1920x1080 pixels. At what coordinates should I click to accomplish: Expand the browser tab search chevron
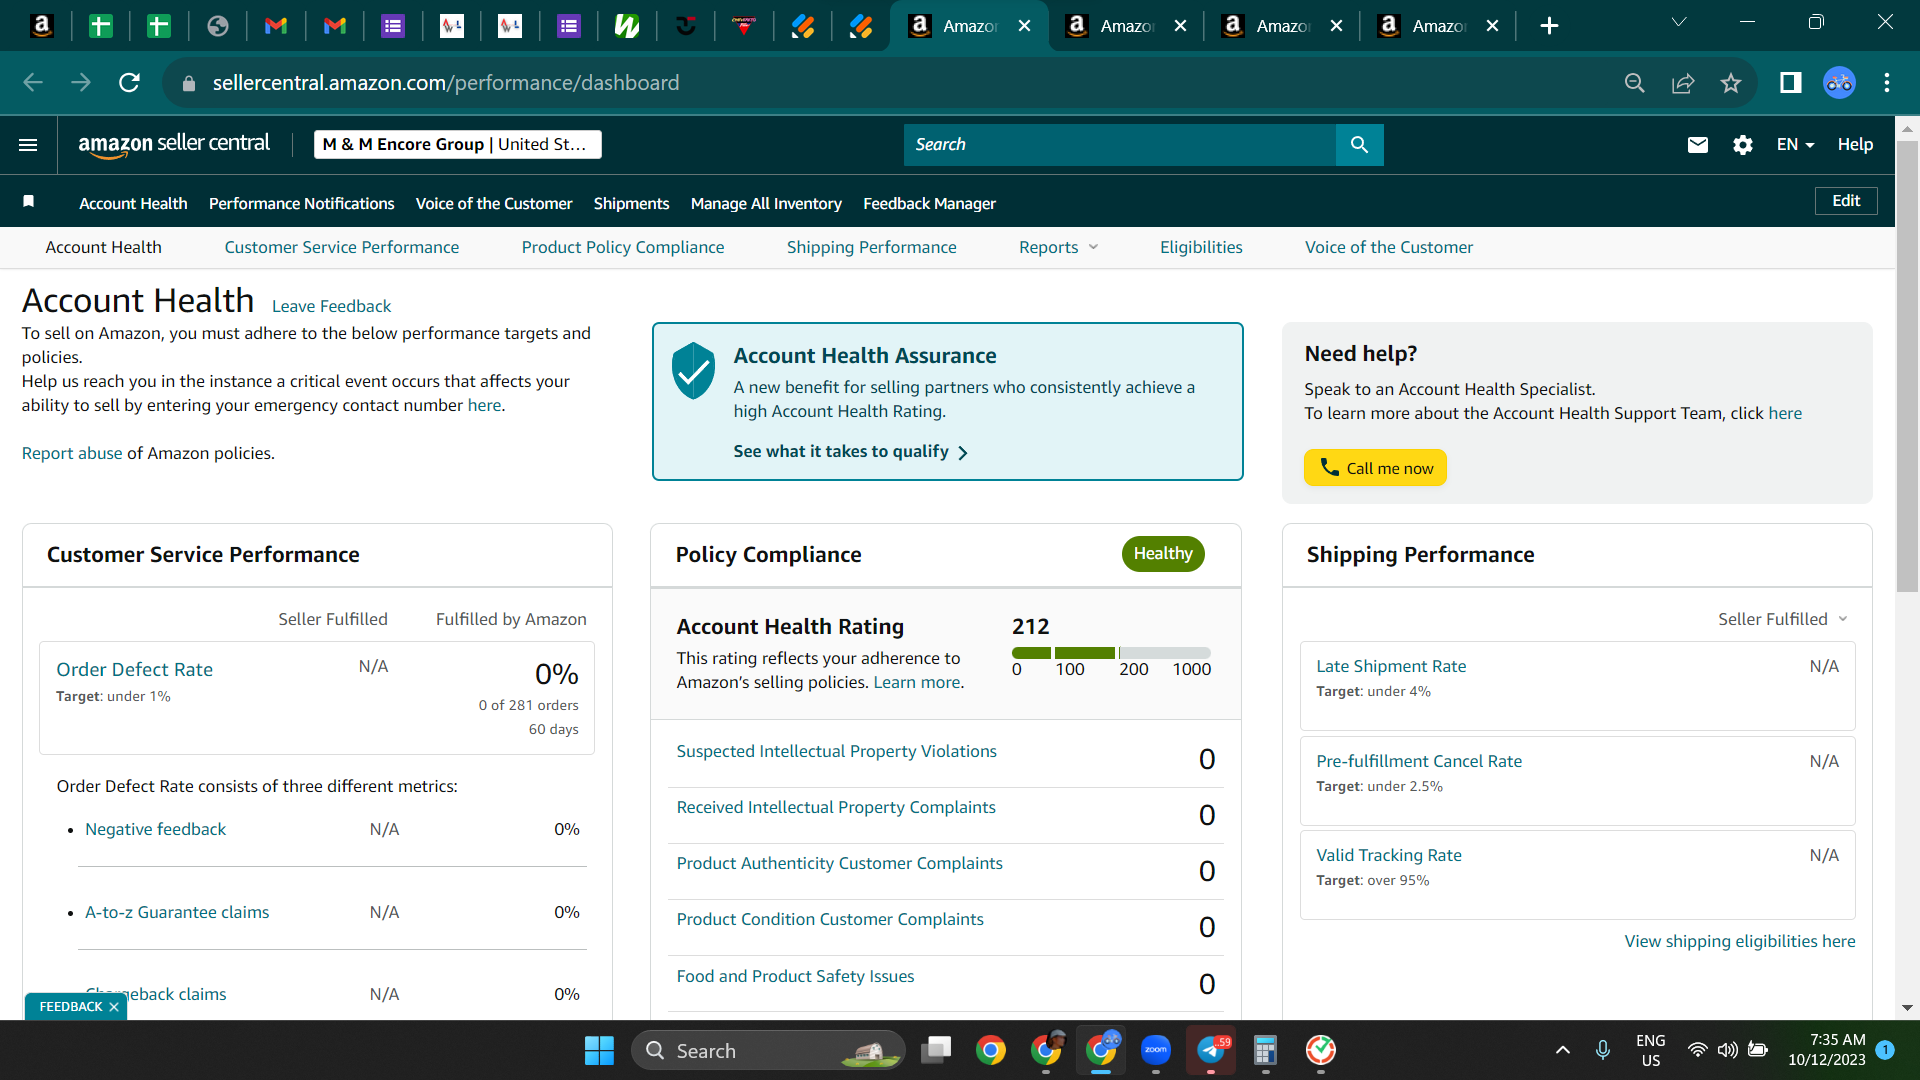click(1679, 22)
